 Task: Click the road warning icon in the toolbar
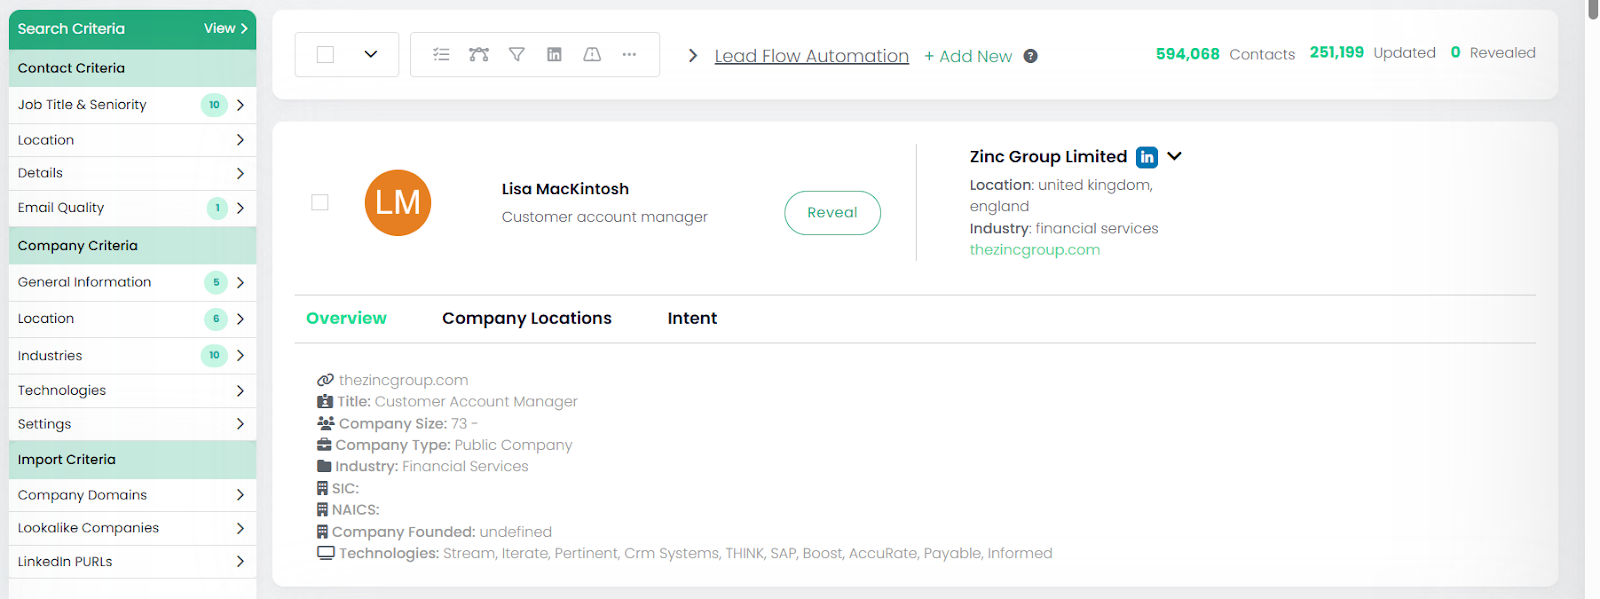(592, 55)
